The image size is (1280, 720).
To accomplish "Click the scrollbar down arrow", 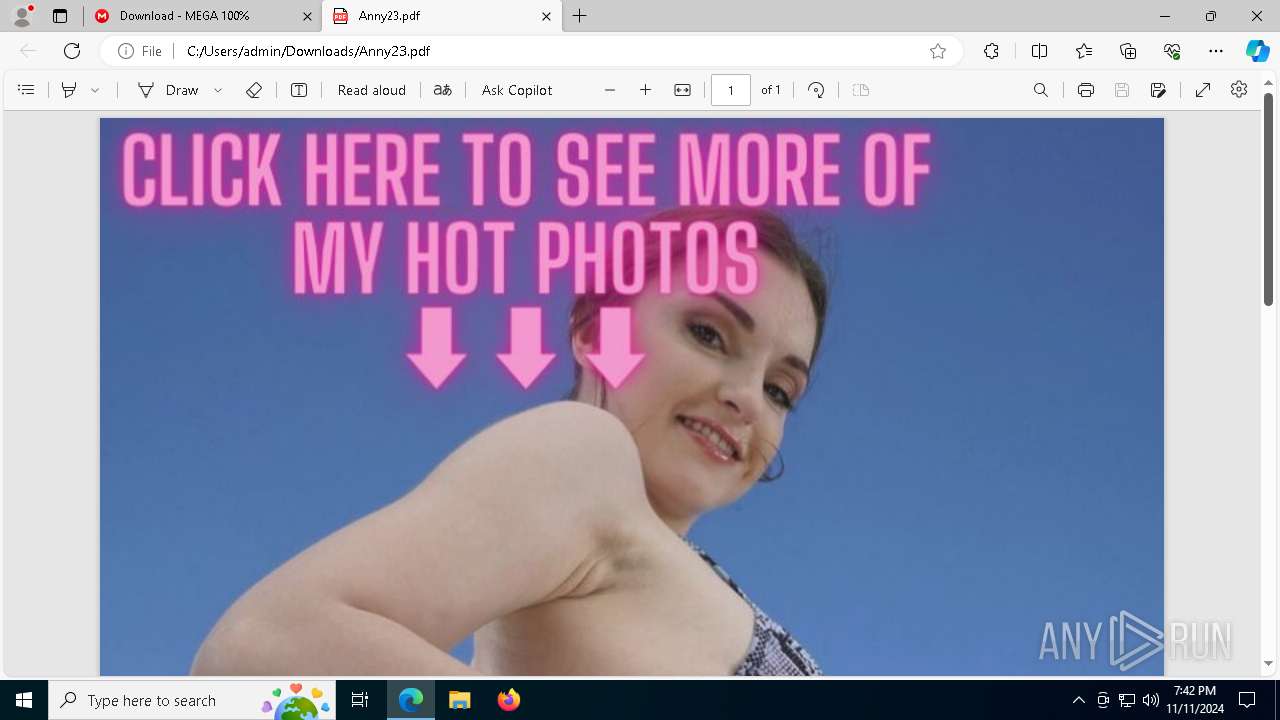I will click(x=1269, y=663).
